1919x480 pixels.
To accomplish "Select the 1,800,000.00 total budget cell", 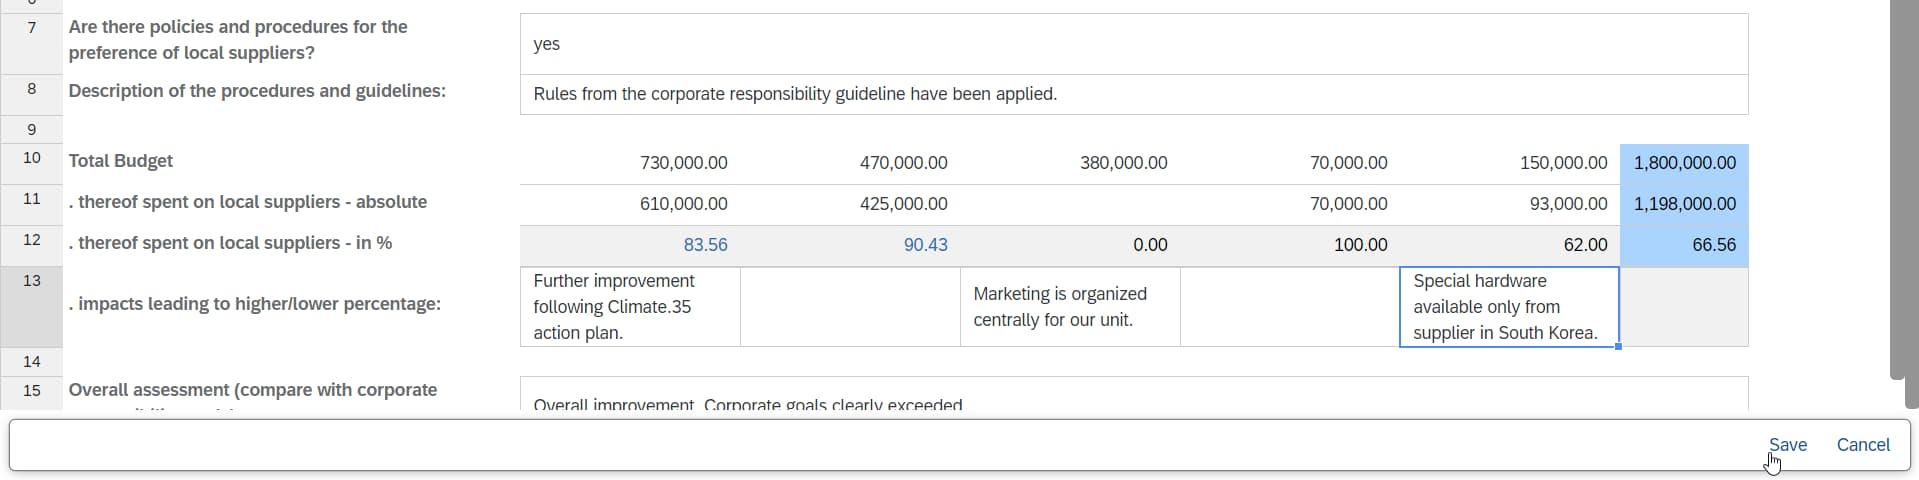I will point(1684,163).
